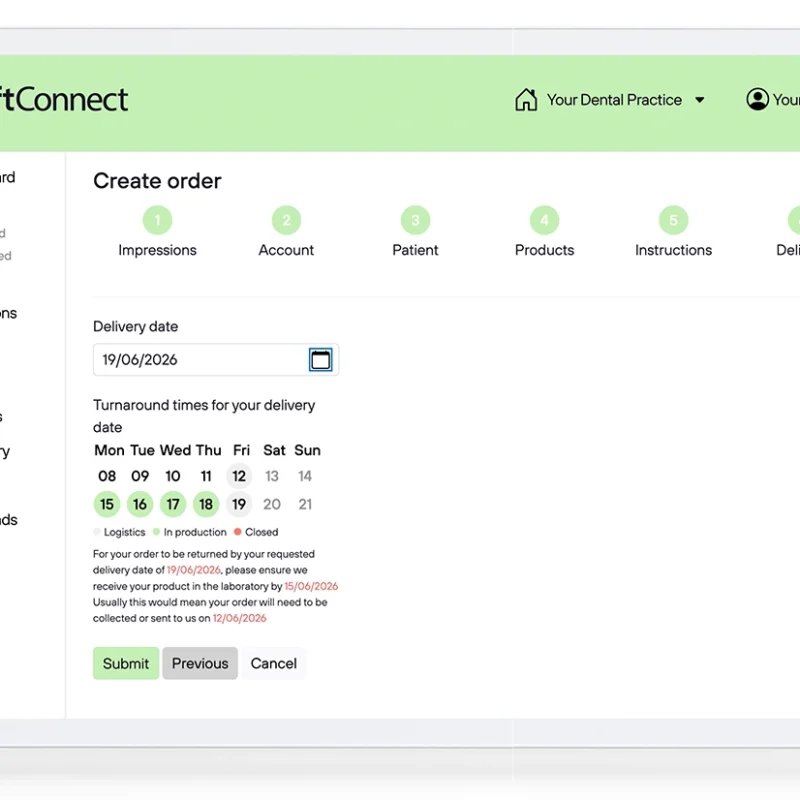Click the red 12/06/2026 collection date
This screenshot has width=800, height=800.
tap(240, 618)
